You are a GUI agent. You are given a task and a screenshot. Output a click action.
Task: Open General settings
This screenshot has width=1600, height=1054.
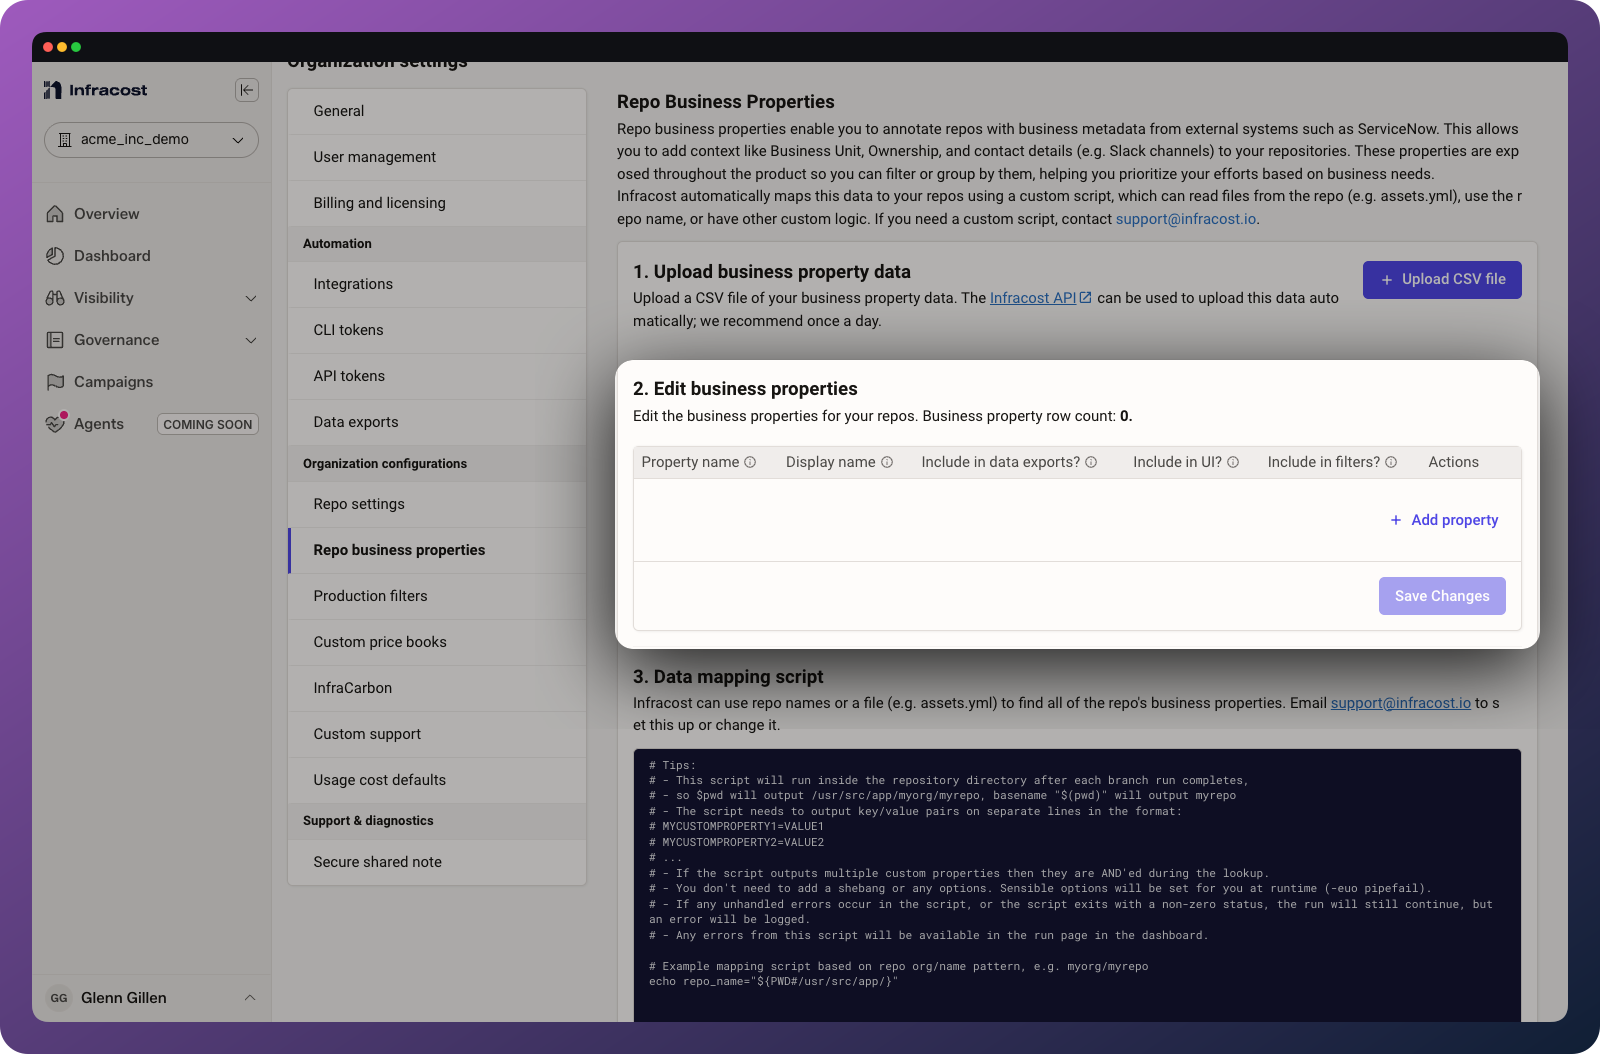click(437, 111)
